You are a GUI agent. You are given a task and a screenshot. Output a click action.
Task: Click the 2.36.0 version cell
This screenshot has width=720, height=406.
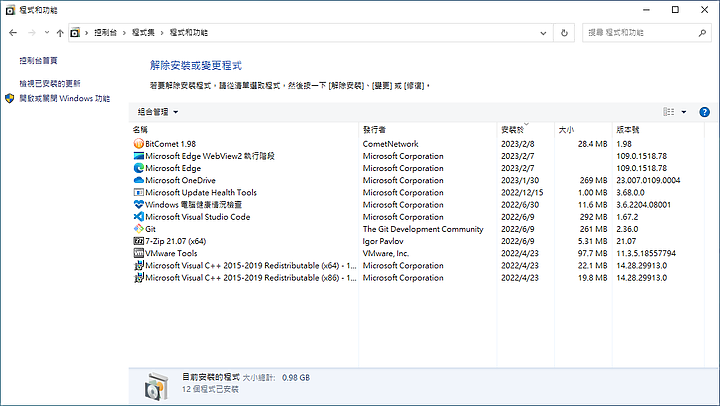click(627, 229)
